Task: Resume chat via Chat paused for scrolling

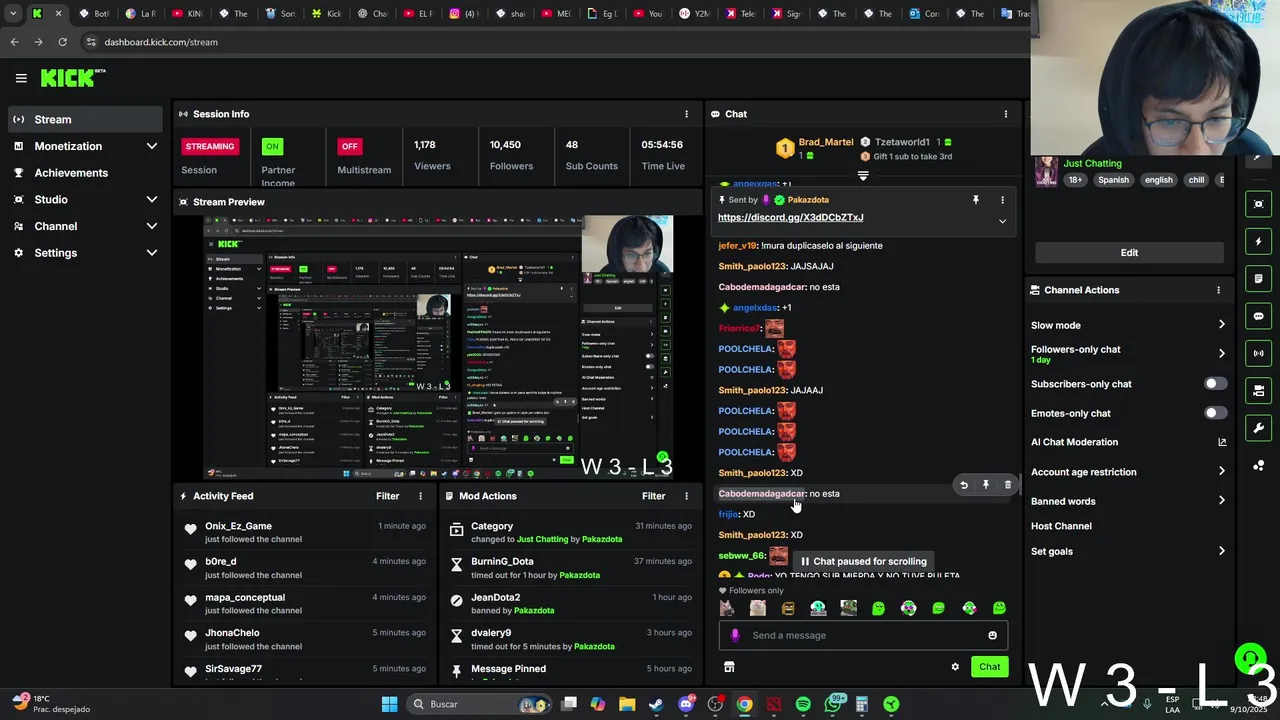Action: coord(864,562)
